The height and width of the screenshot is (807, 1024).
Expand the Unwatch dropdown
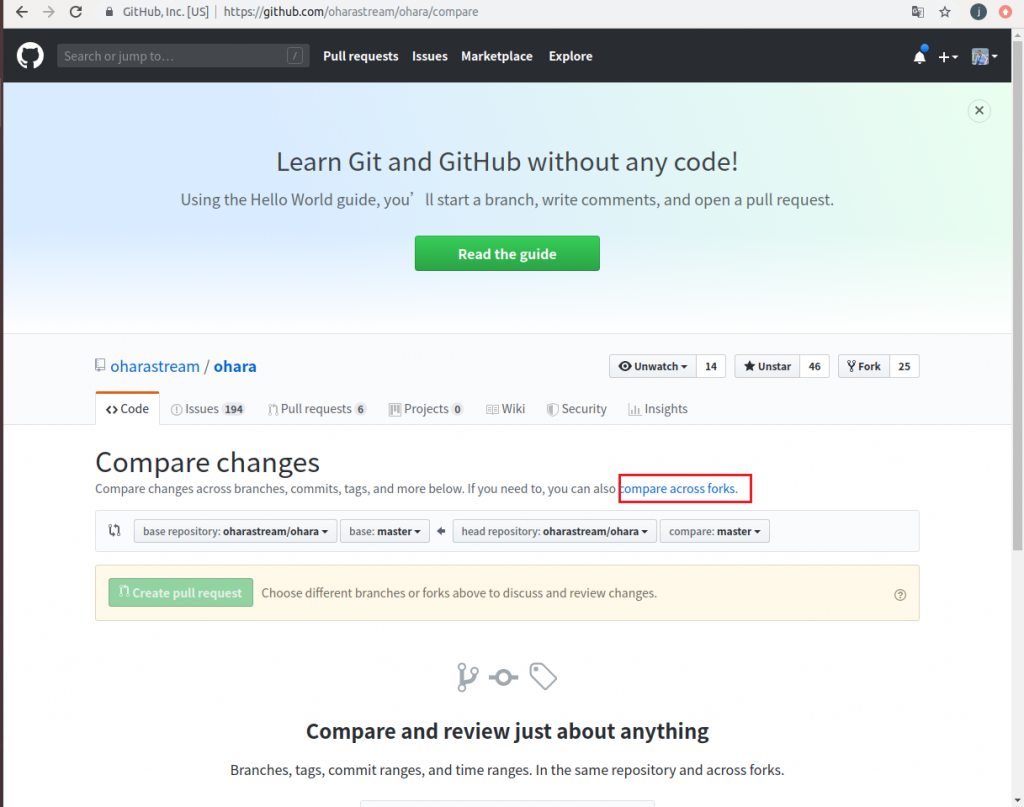(652, 366)
